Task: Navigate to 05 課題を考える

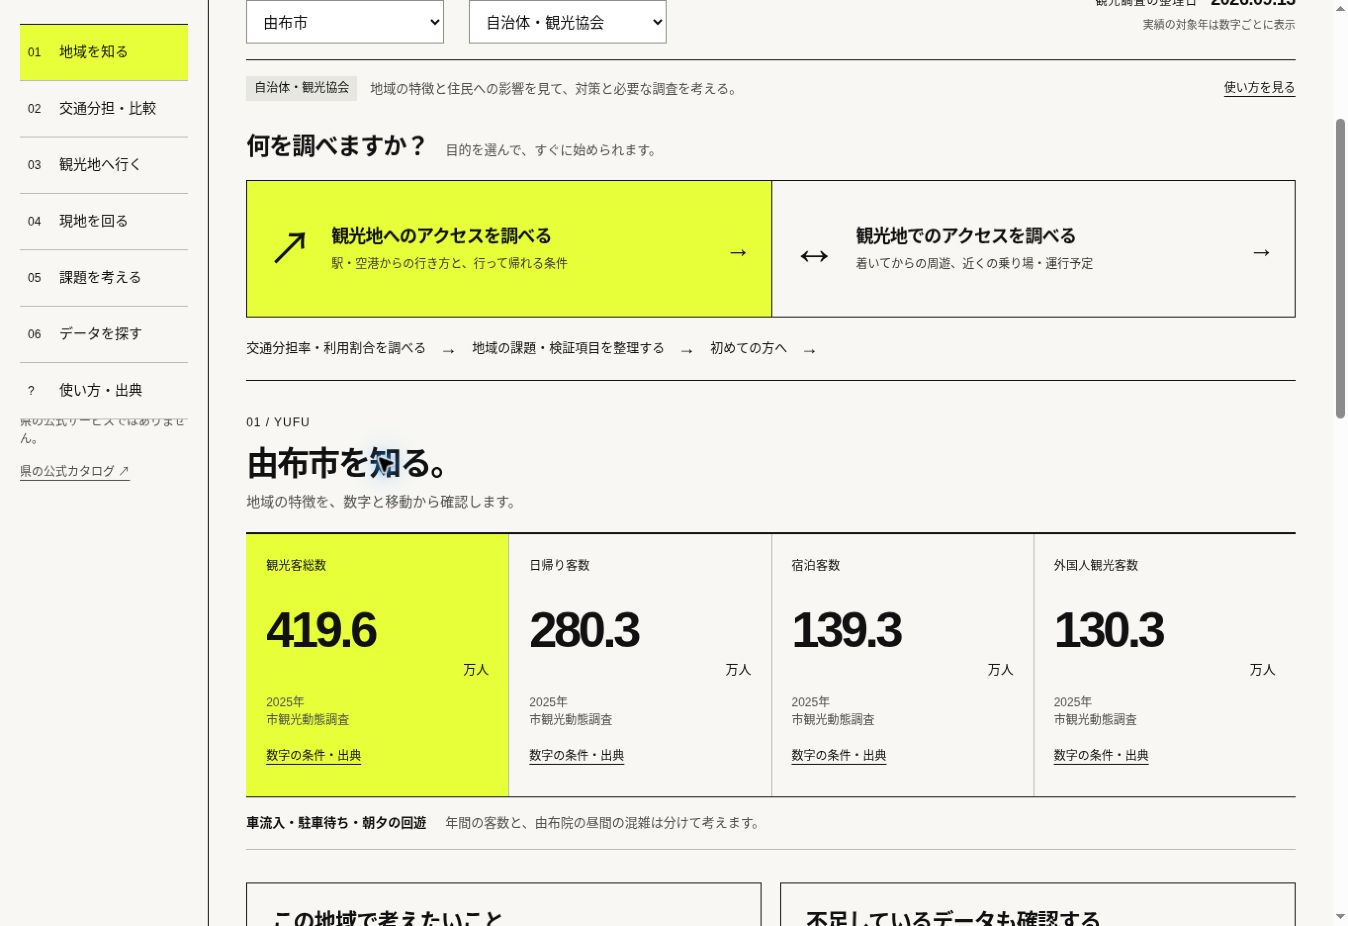Action: (104, 278)
